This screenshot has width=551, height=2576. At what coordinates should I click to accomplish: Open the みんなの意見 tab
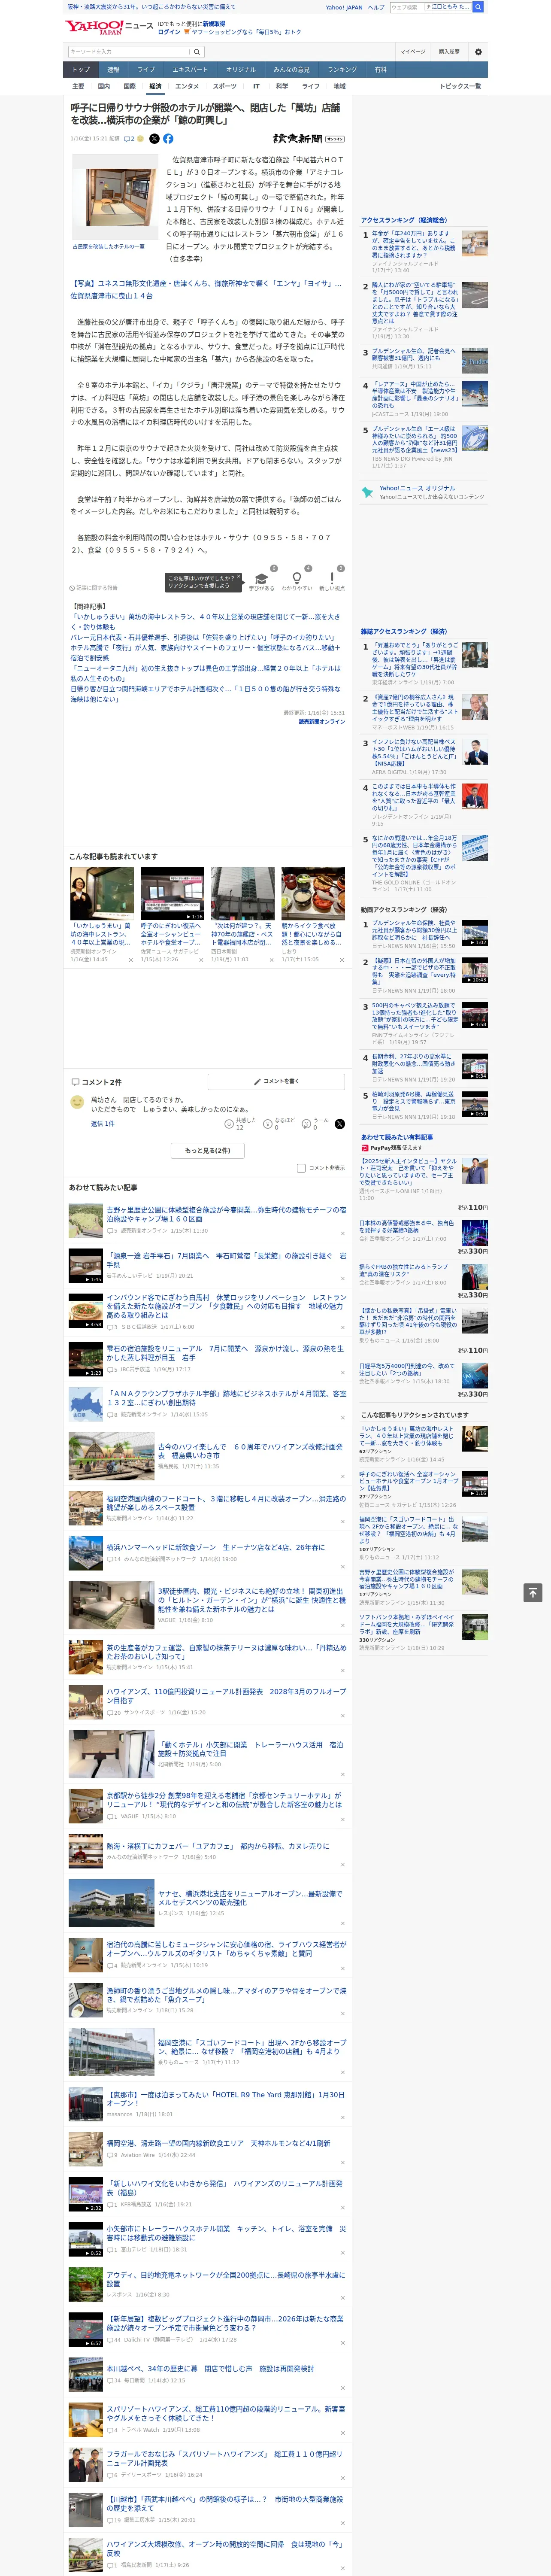click(291, 70)
